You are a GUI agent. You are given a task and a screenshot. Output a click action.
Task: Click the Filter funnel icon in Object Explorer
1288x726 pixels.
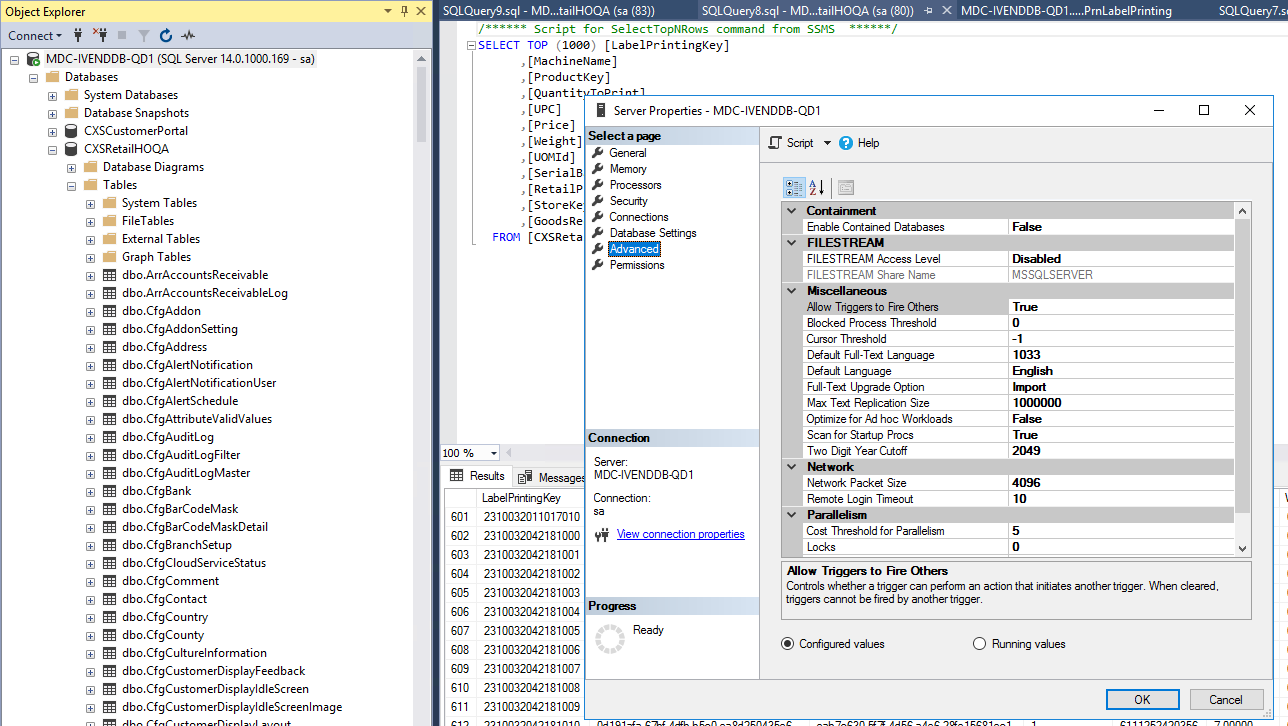(144, 35)
